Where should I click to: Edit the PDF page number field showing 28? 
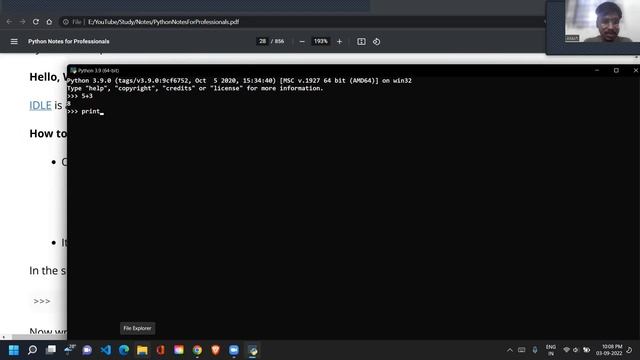(262, 41)
